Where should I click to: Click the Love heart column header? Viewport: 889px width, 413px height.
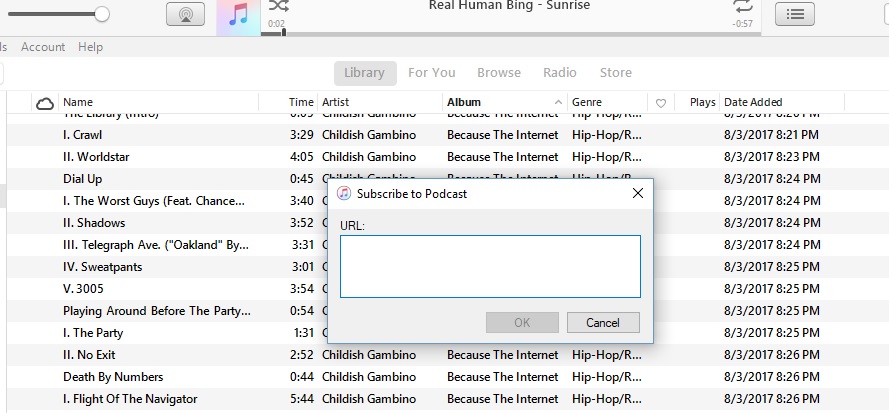click(x=661, y=103)
